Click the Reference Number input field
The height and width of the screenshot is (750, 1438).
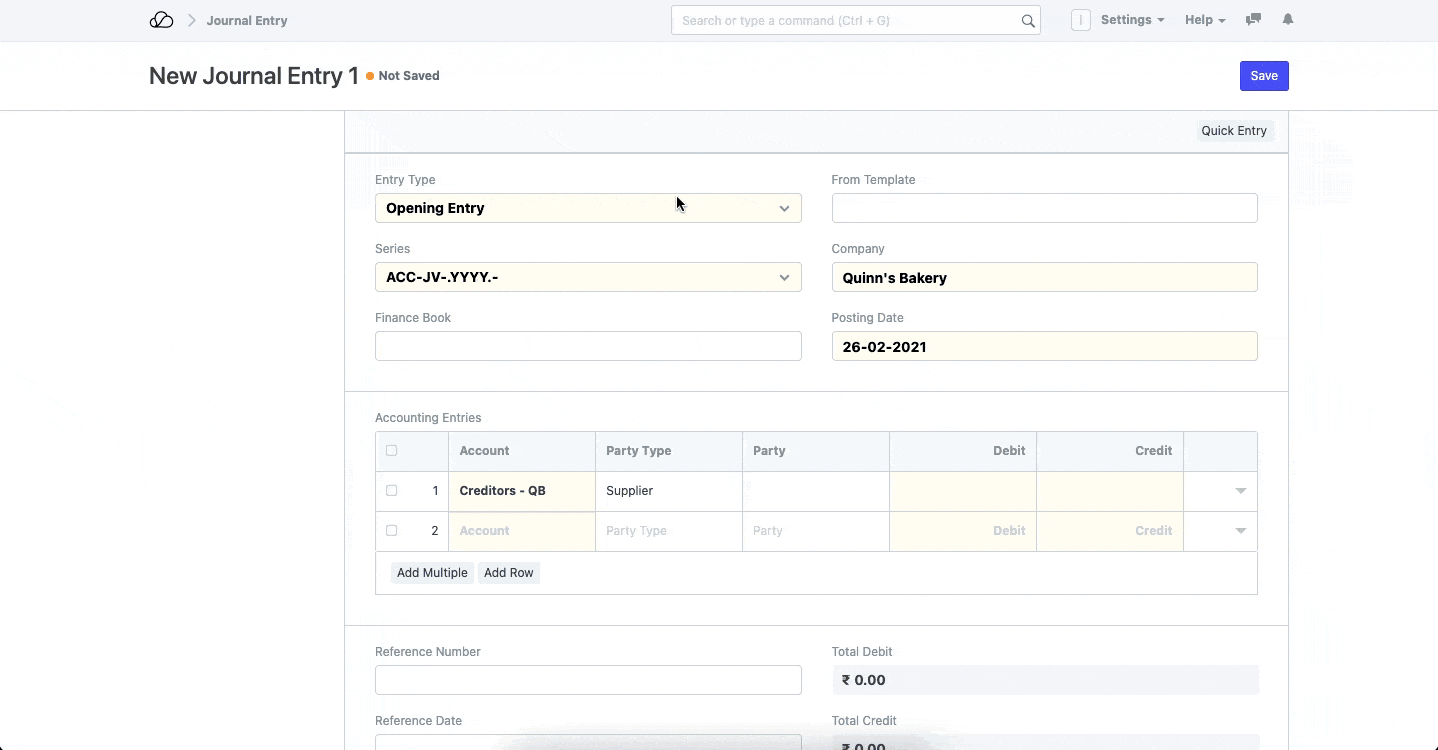pyautogui.click(x=588, y=680)
